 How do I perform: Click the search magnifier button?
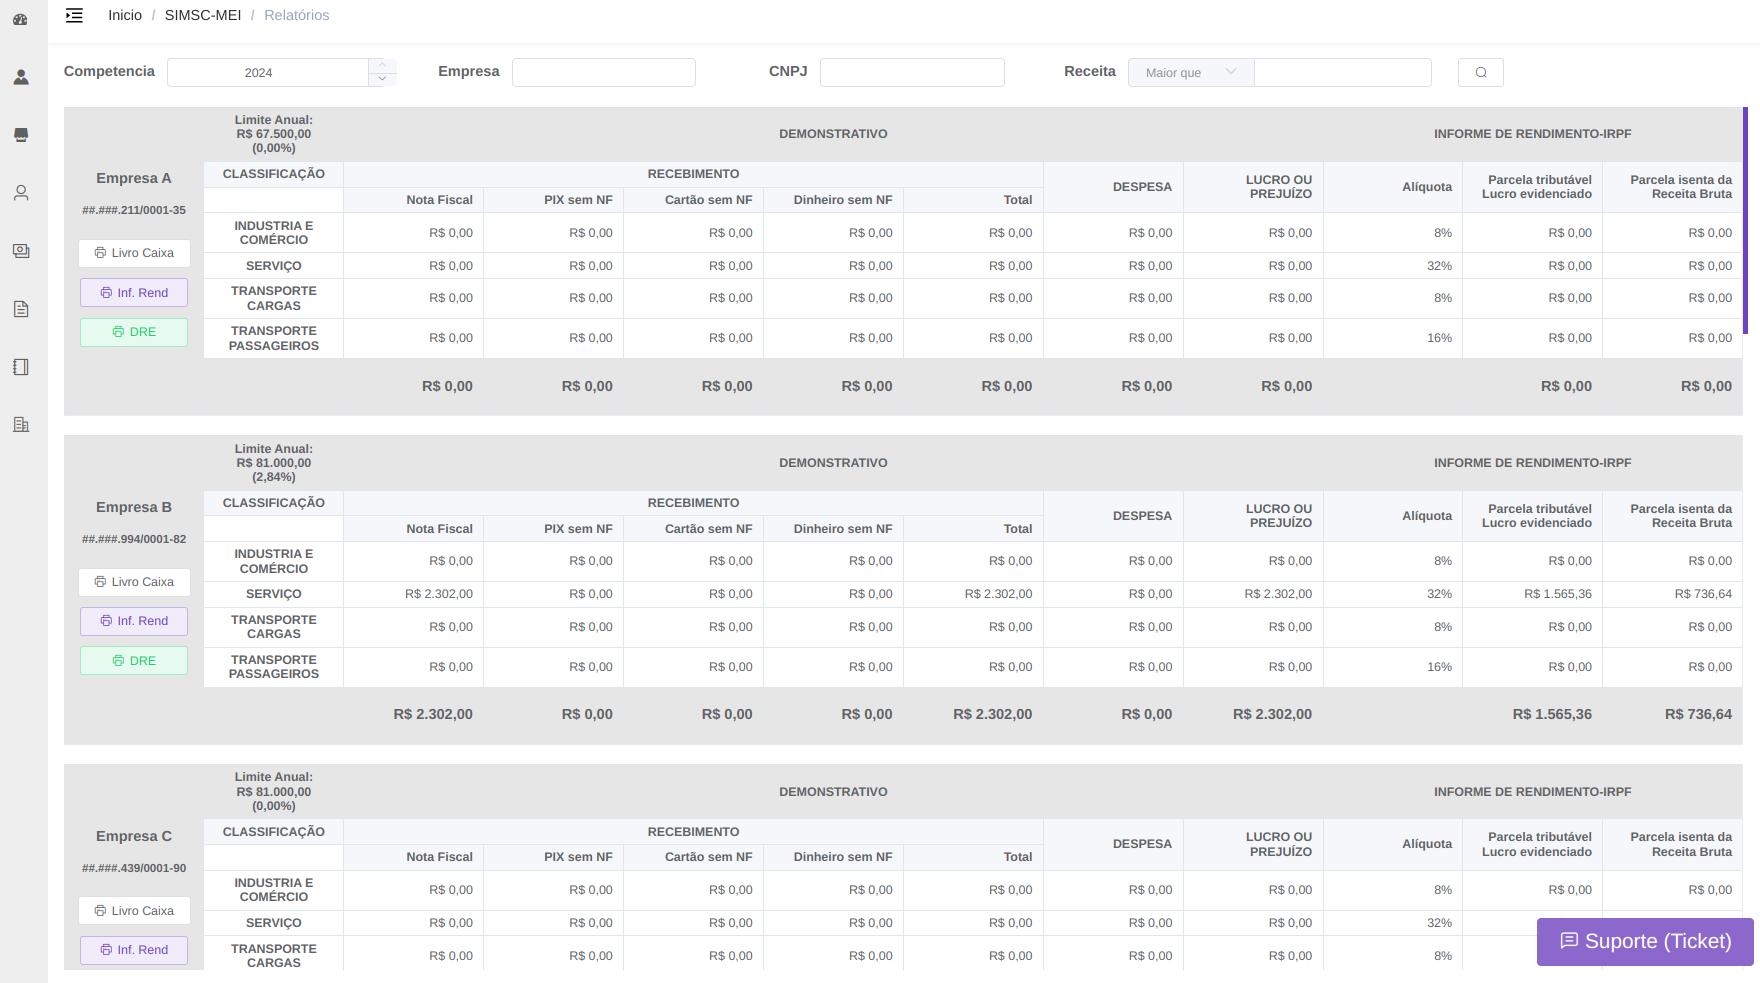coord(1480,72)
